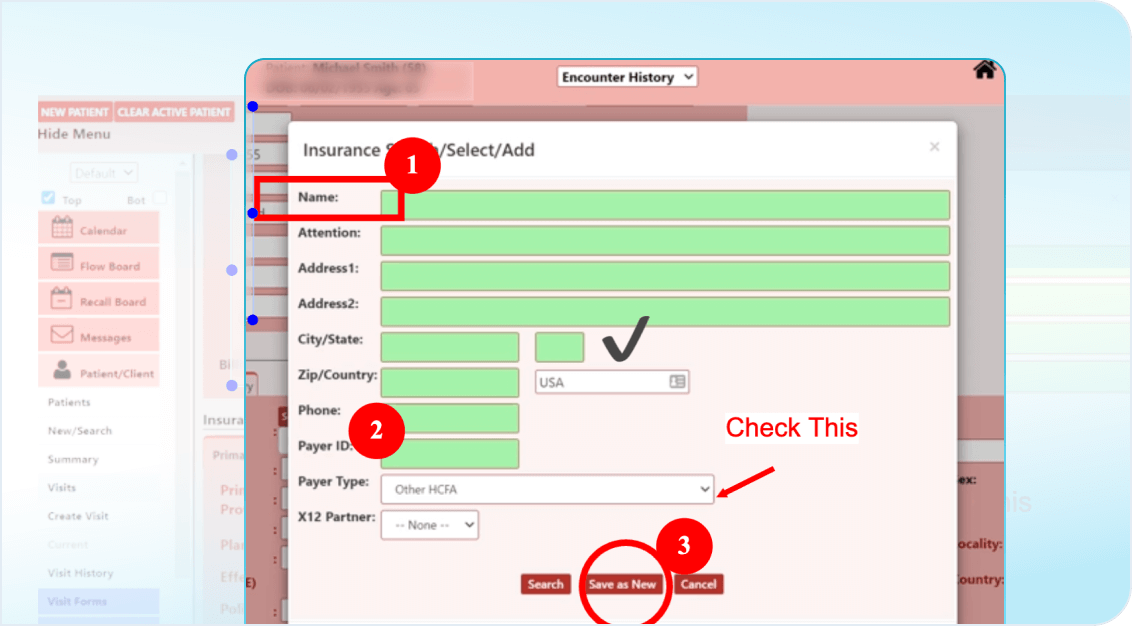
Task: Focus the Attention input field
Action: (x=665, y=240)
